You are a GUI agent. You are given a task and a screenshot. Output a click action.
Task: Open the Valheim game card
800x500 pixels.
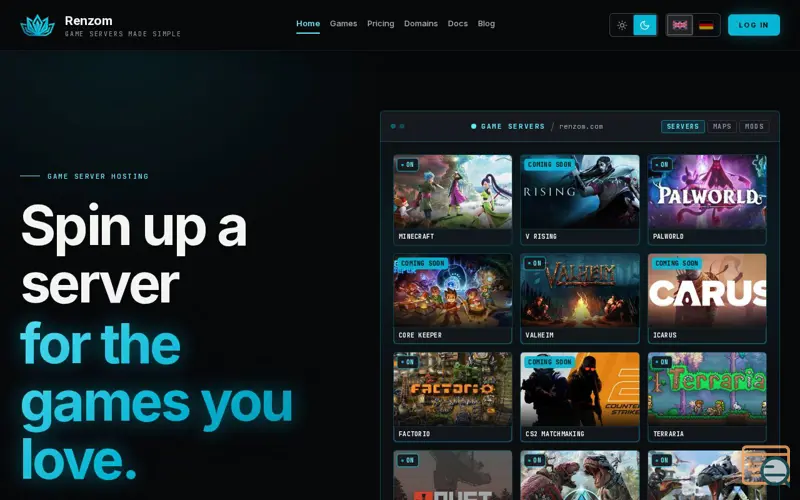click(580, 298)
